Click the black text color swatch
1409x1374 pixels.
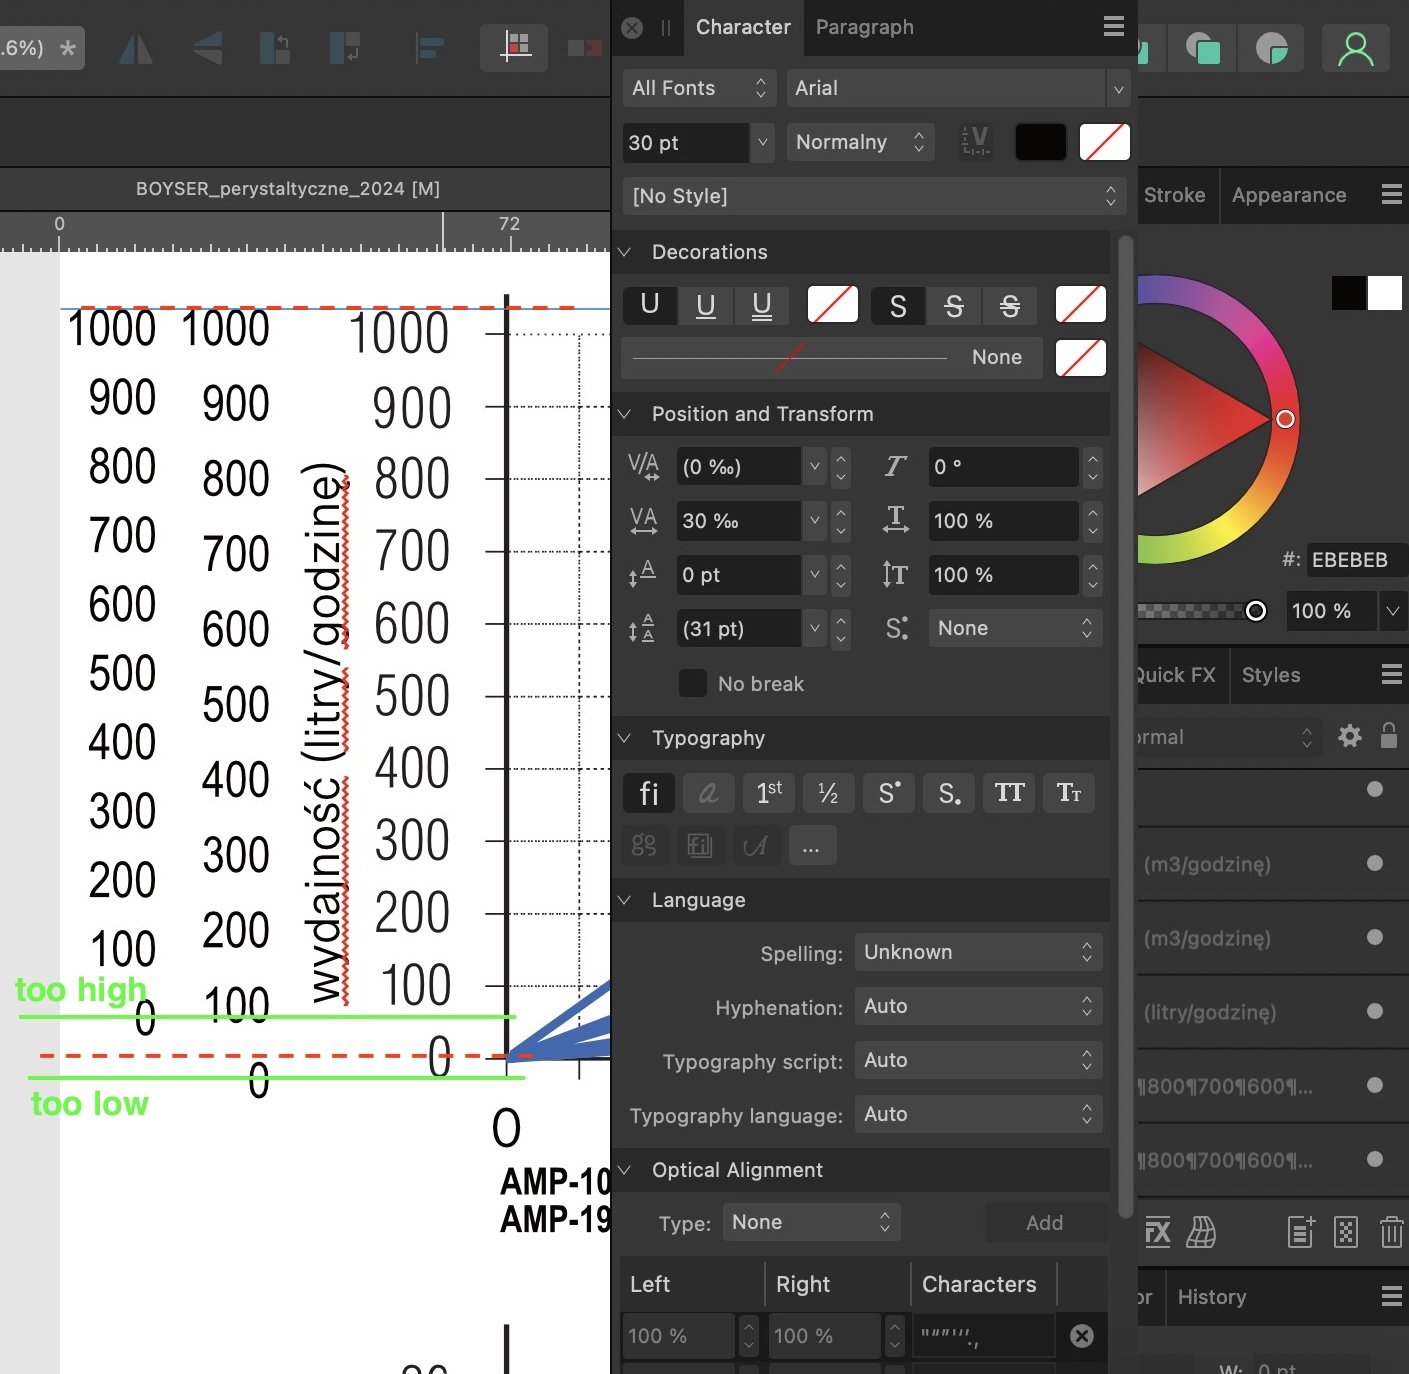click(1039, 142)
